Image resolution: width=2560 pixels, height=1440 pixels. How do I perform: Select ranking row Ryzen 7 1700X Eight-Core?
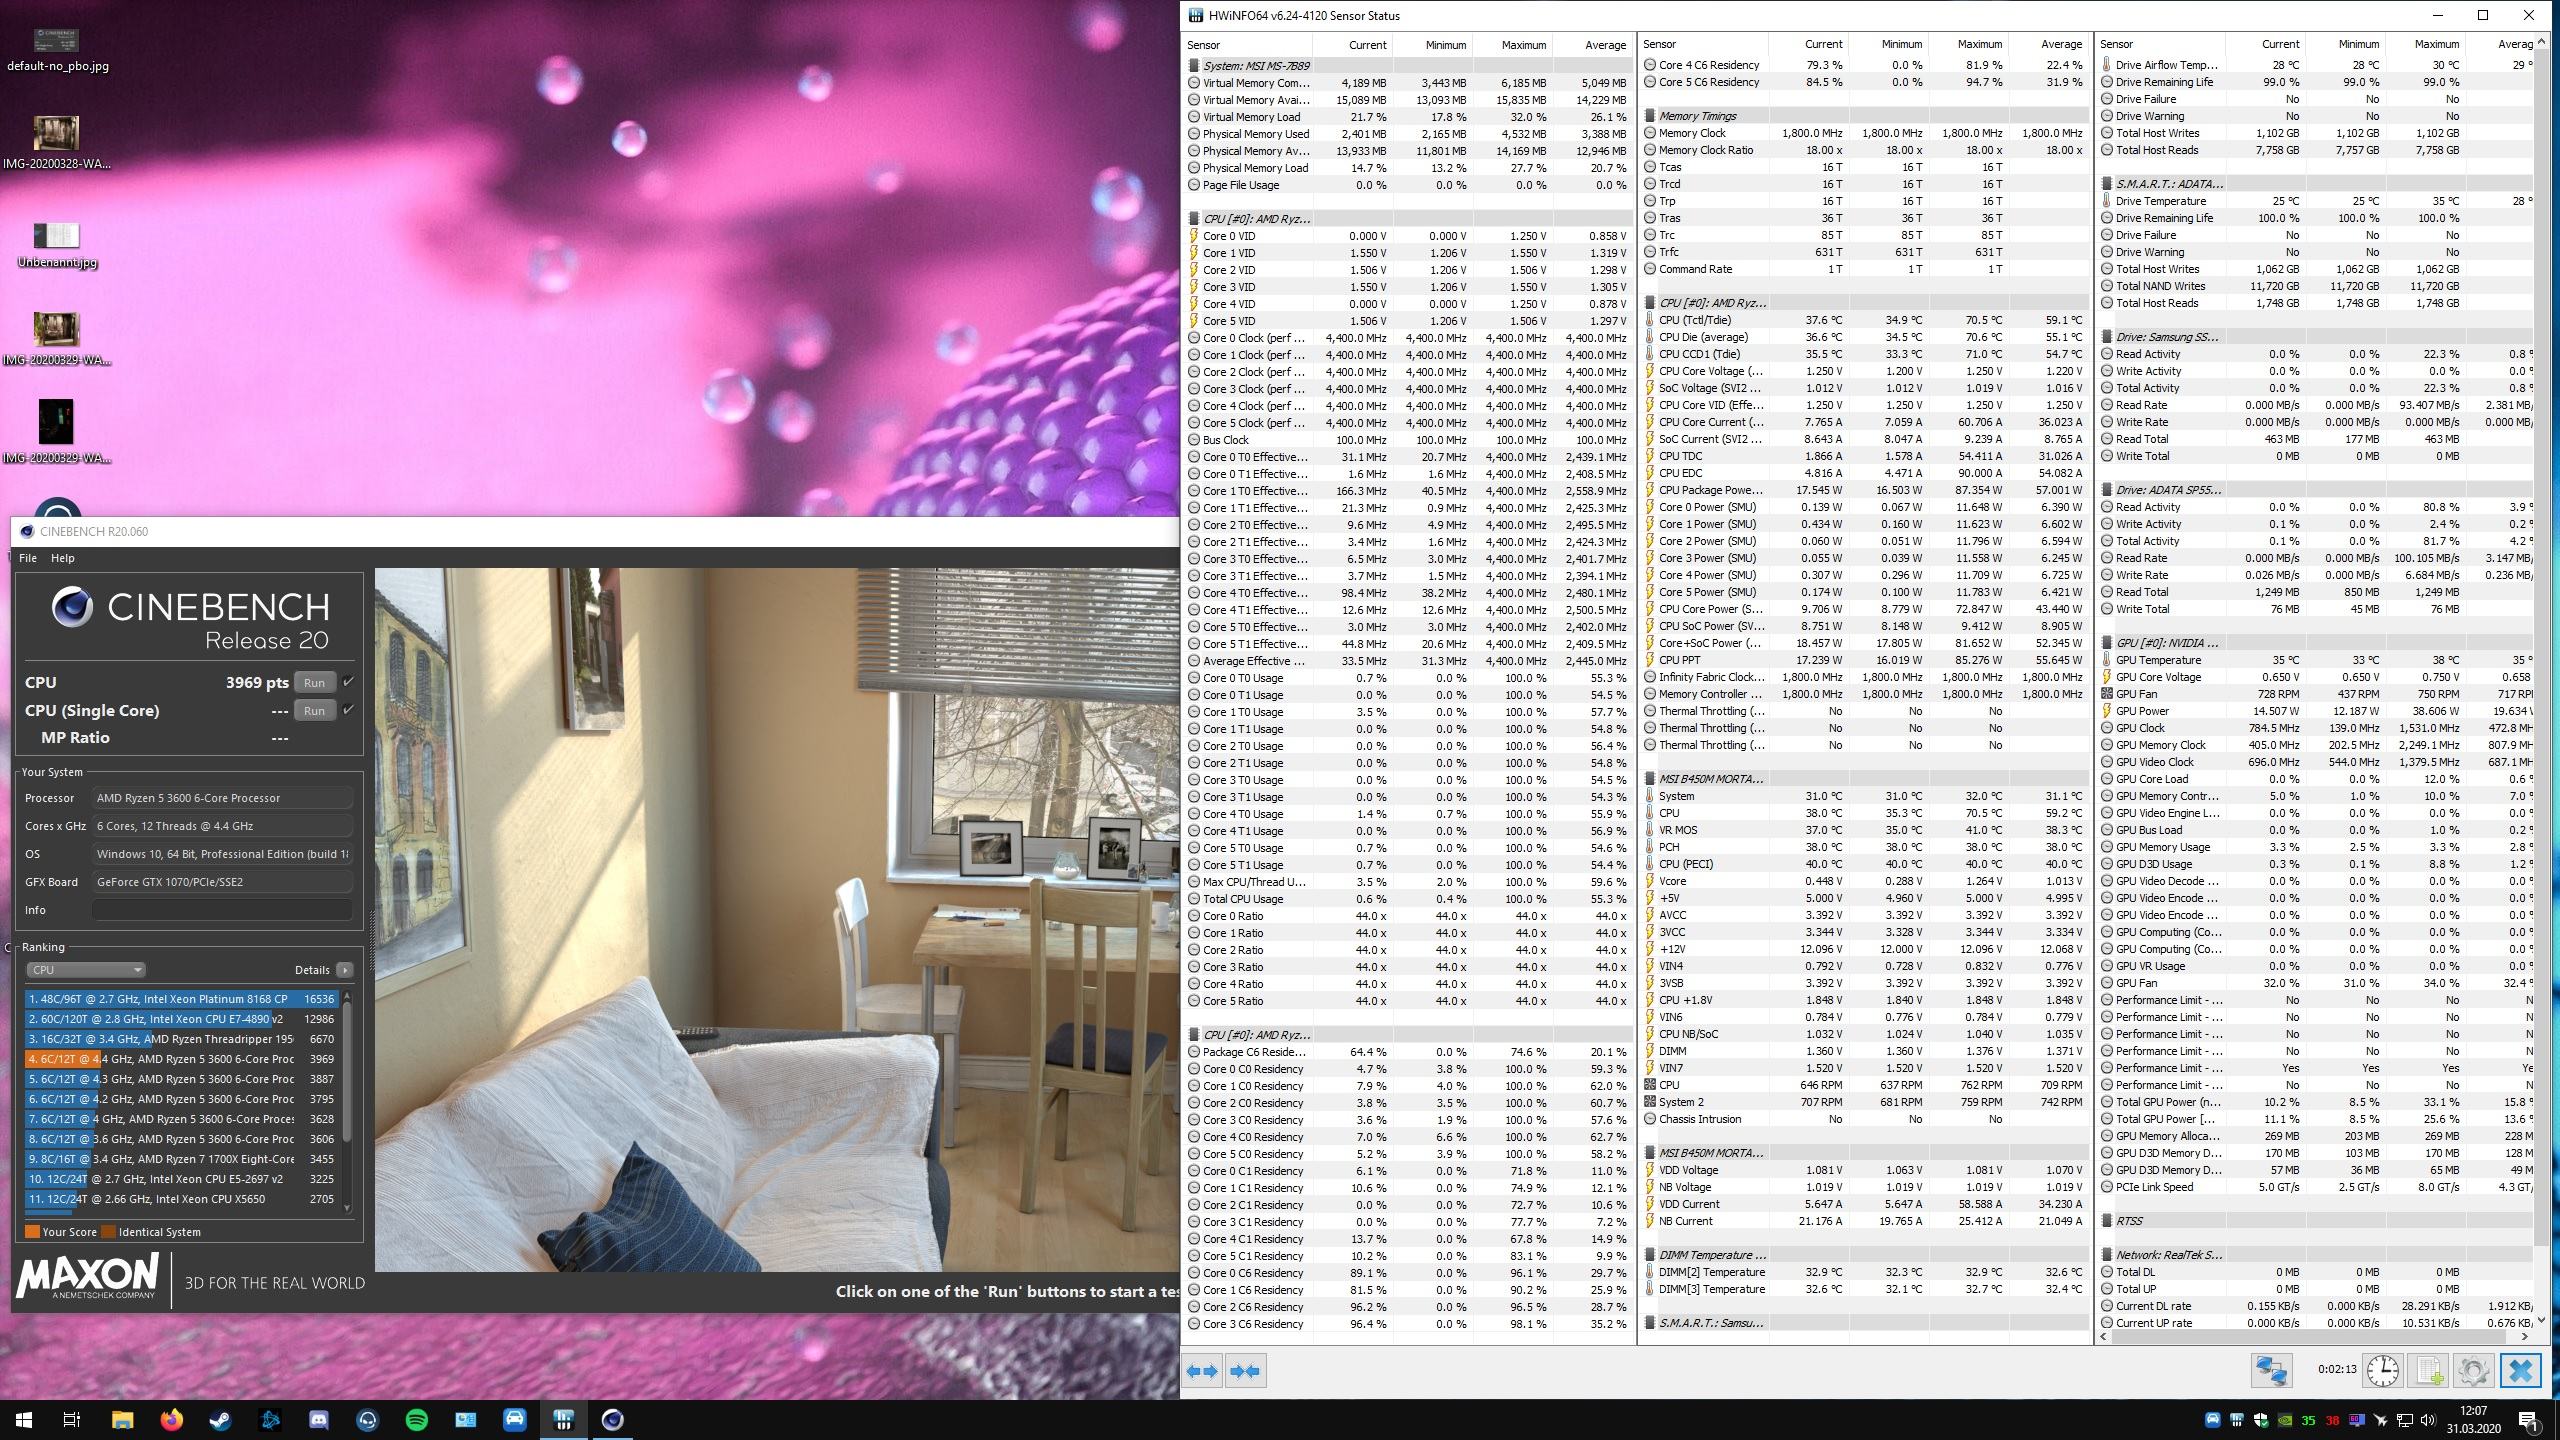tap(181, 1159)
